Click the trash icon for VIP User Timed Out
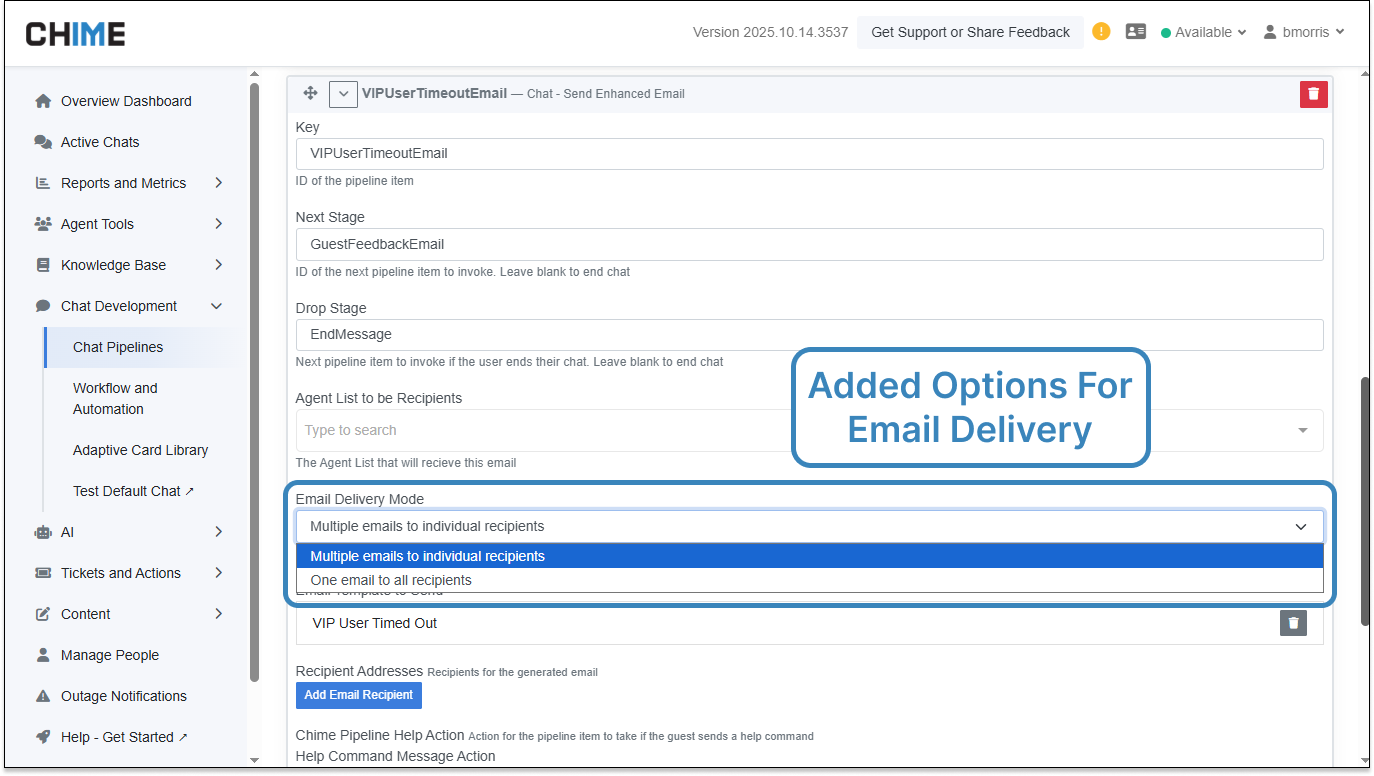 pyautogui.click(x=1293, y=623)
